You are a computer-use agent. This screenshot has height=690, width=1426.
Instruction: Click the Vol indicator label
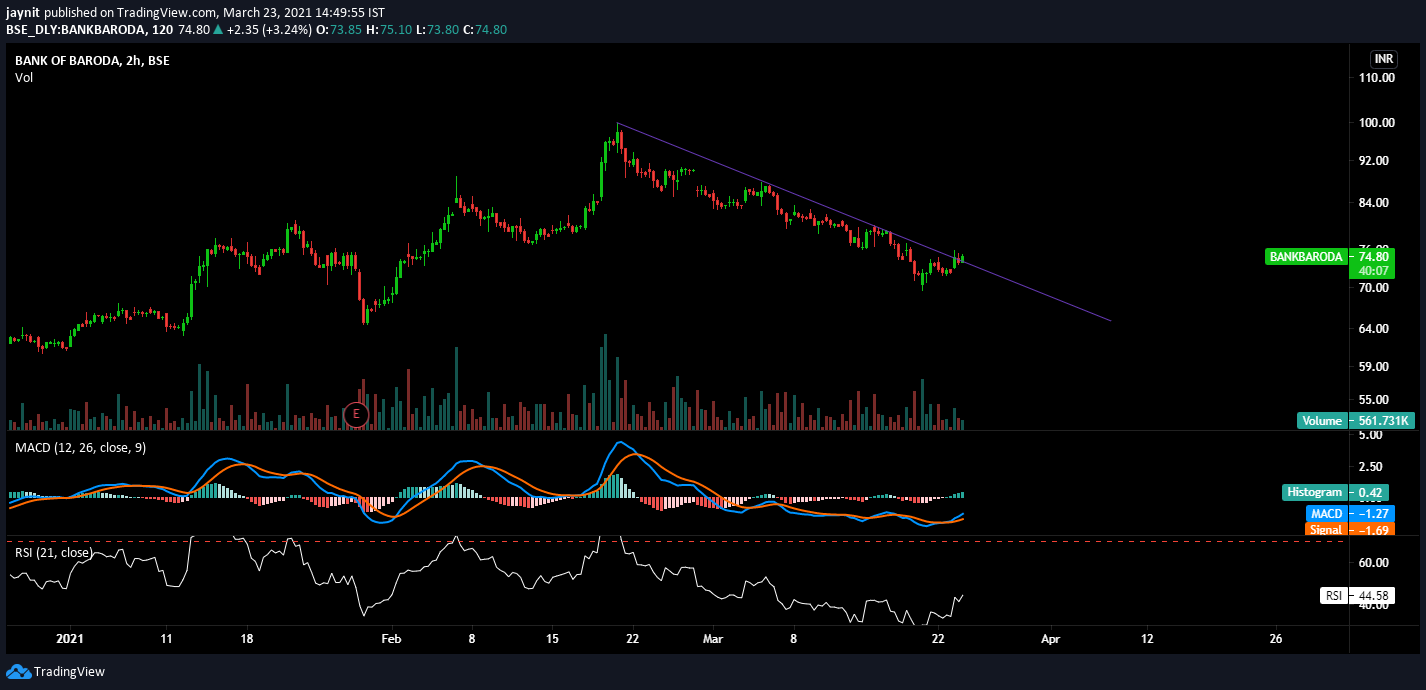pos(24,78)
